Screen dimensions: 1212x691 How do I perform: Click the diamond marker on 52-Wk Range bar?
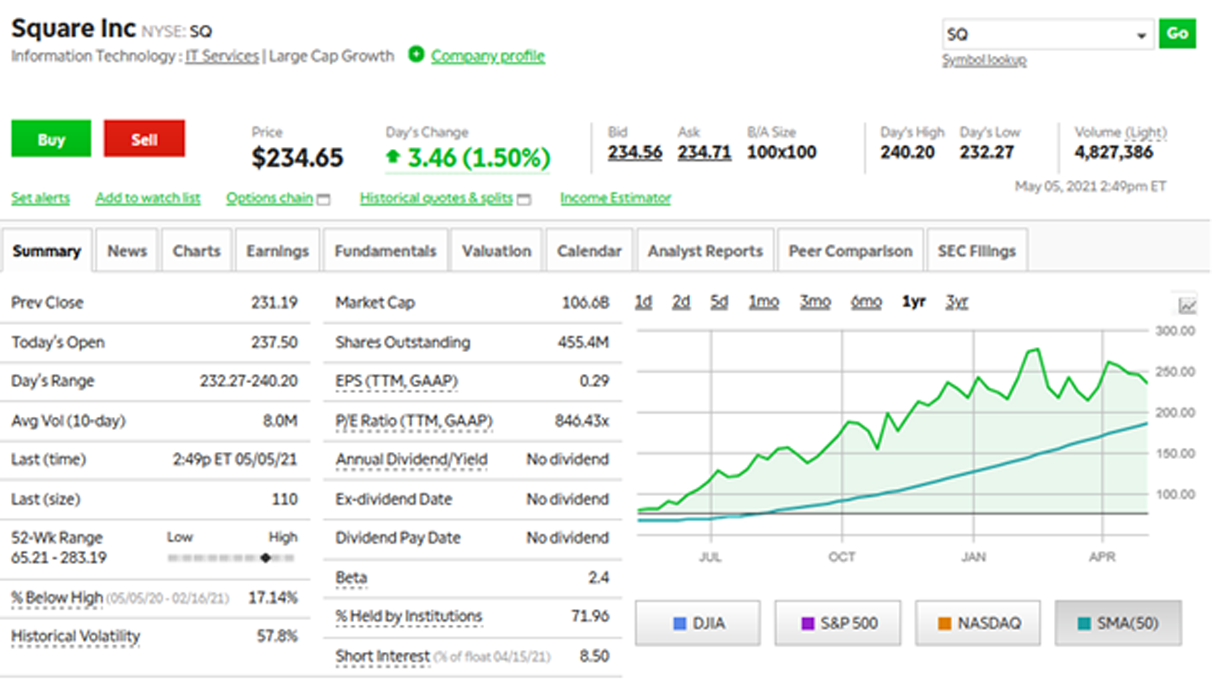click(x=265, y=557)
